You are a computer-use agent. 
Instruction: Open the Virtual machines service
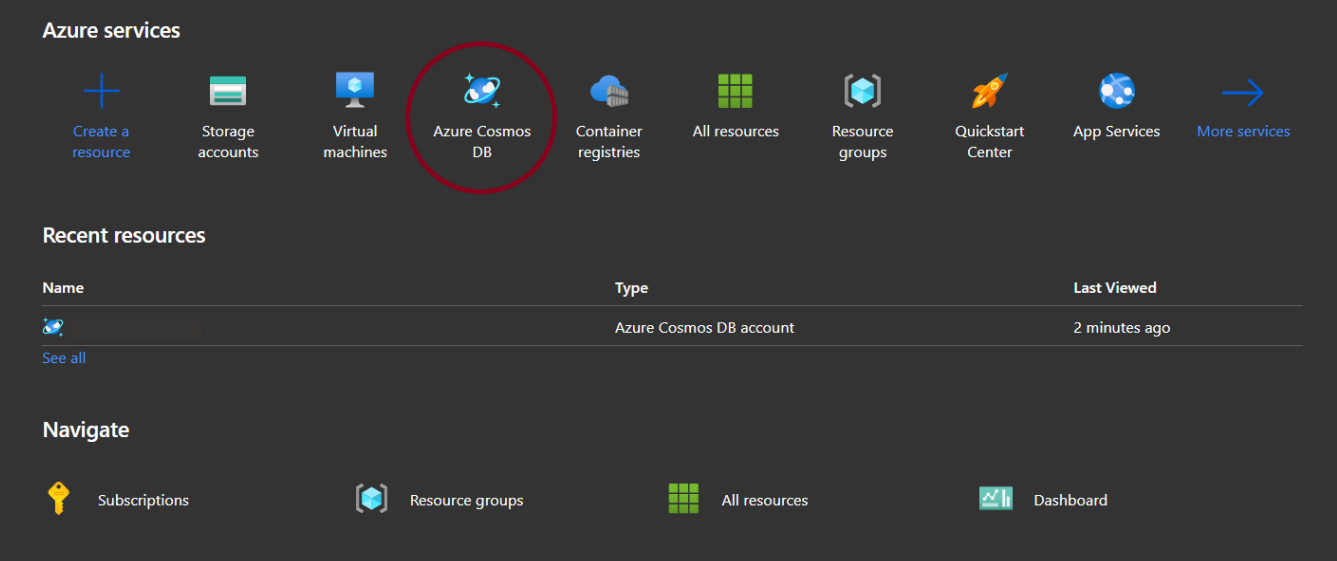(x=355, y=92)
